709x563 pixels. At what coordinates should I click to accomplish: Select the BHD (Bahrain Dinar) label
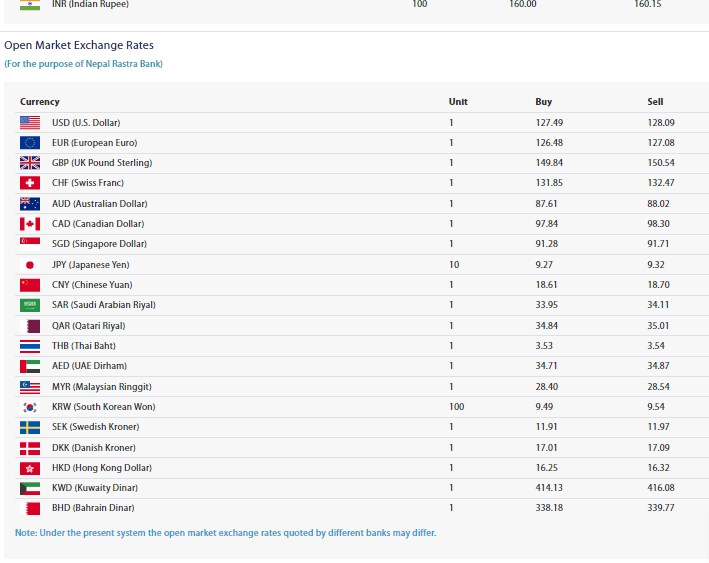pyautogui.click(x=94, y=508)
